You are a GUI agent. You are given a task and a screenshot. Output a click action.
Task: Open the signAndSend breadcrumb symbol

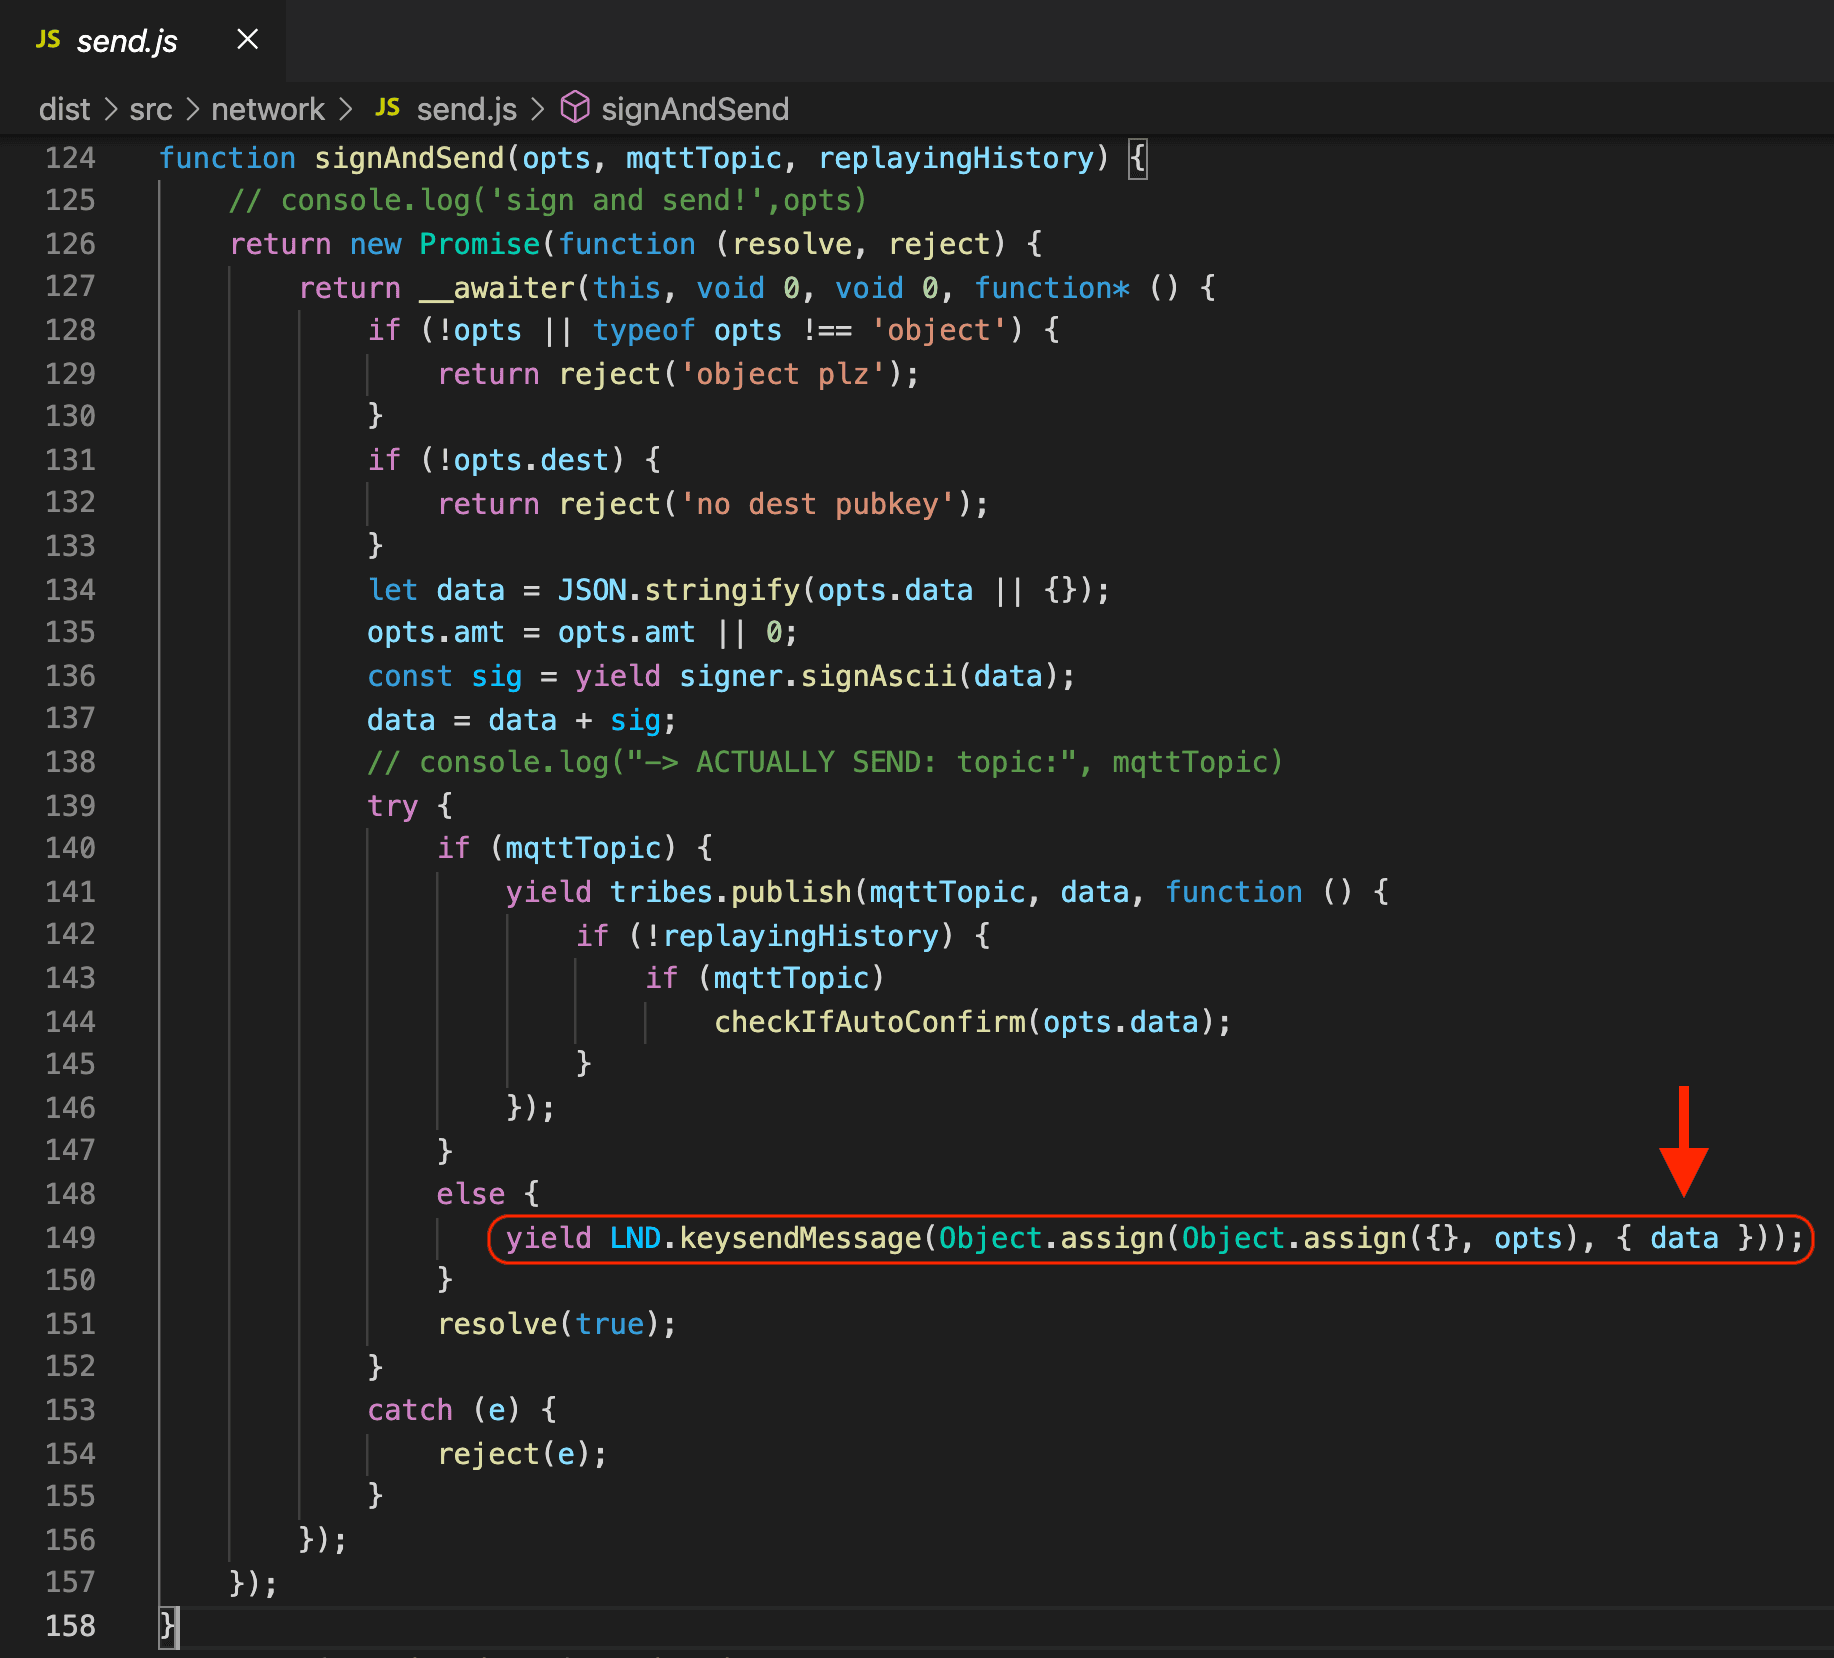[695, 109]
